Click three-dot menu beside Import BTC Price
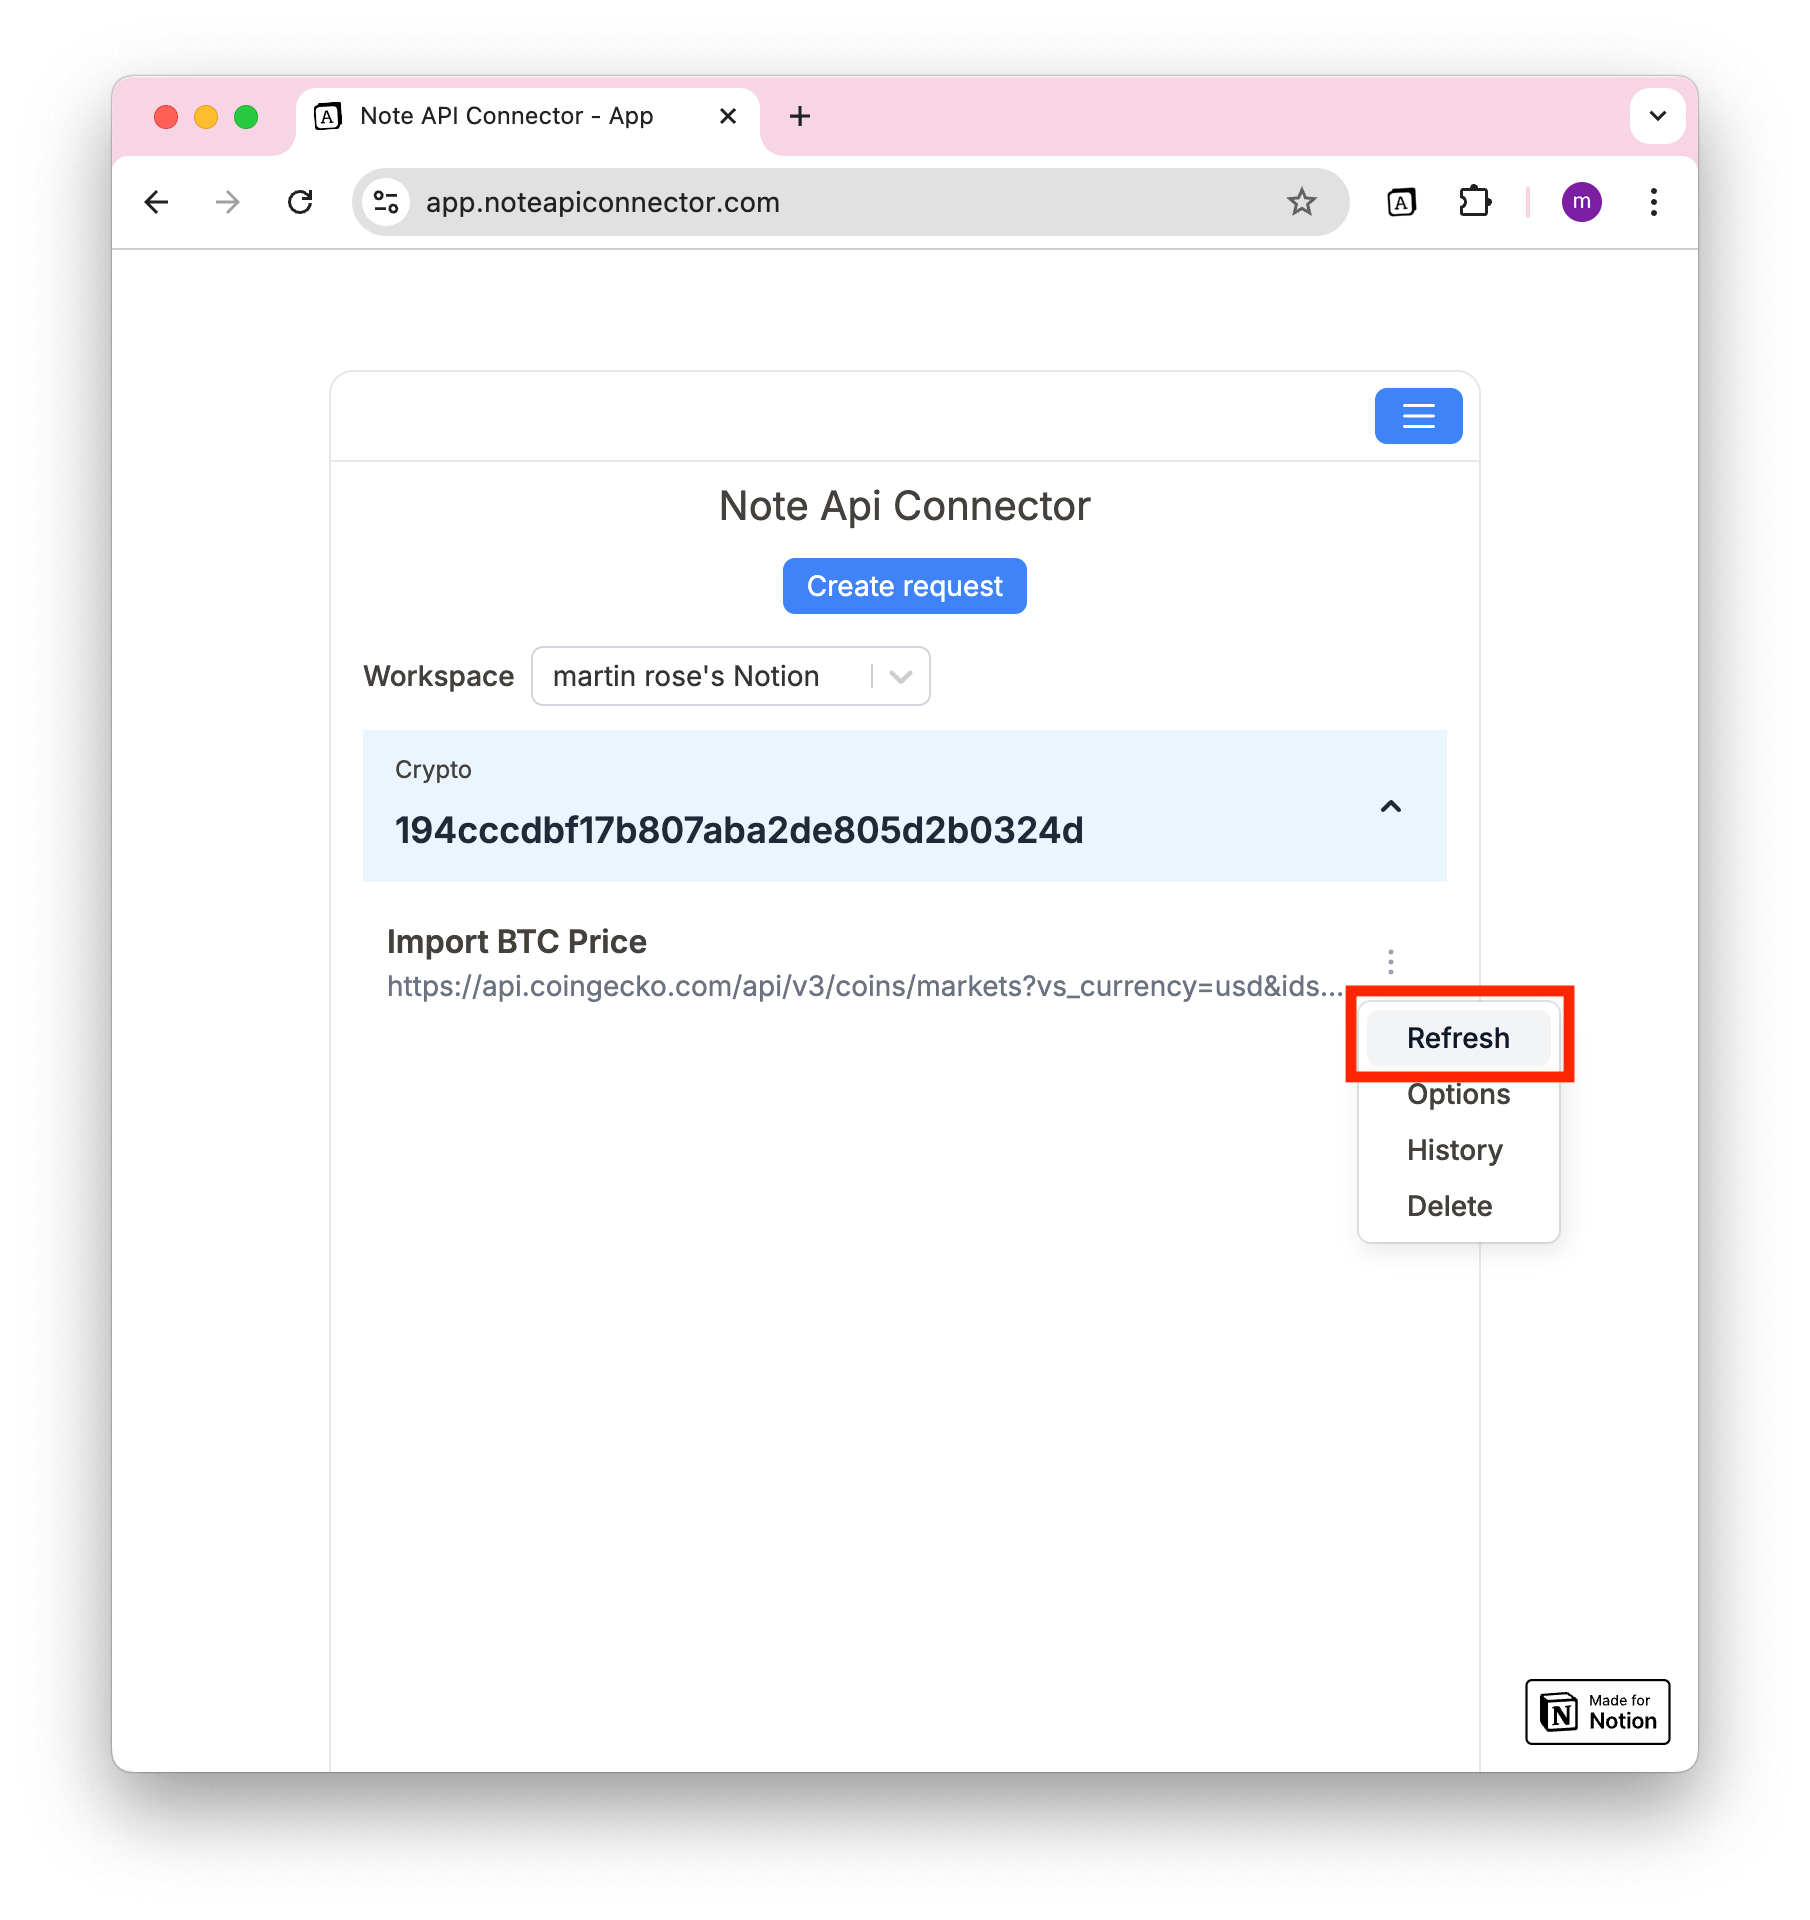1810x1920 pixels. point(1390,962)
